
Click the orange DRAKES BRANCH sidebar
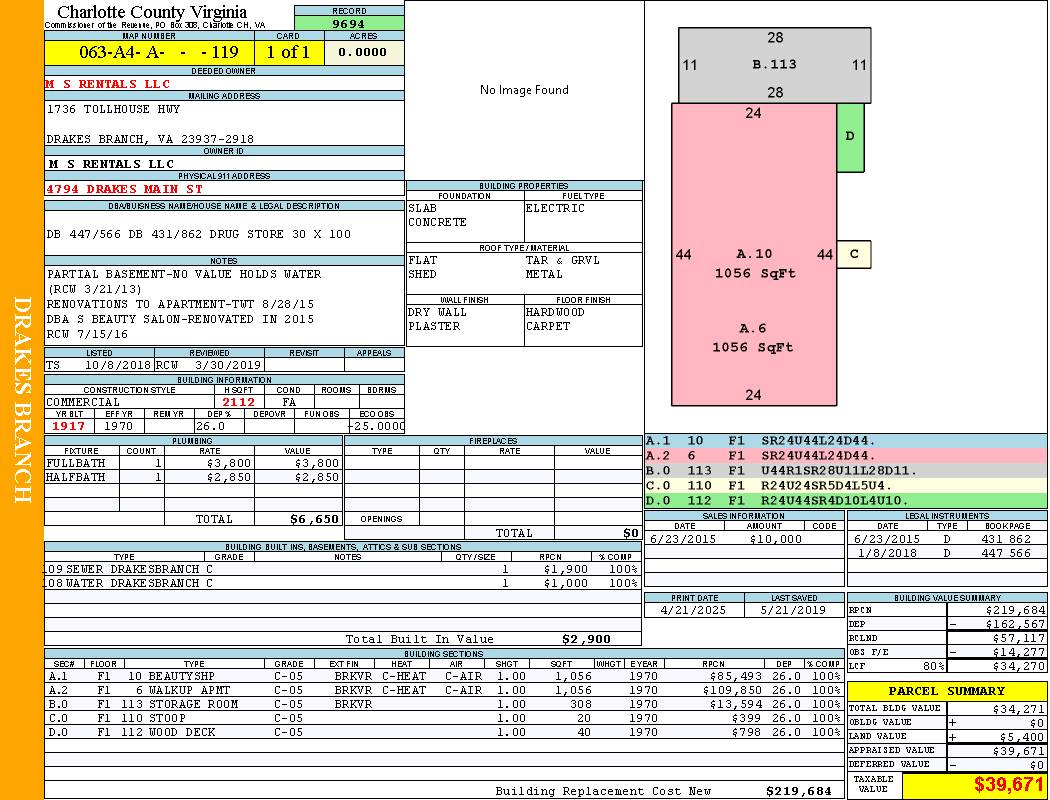click(22, 400)
